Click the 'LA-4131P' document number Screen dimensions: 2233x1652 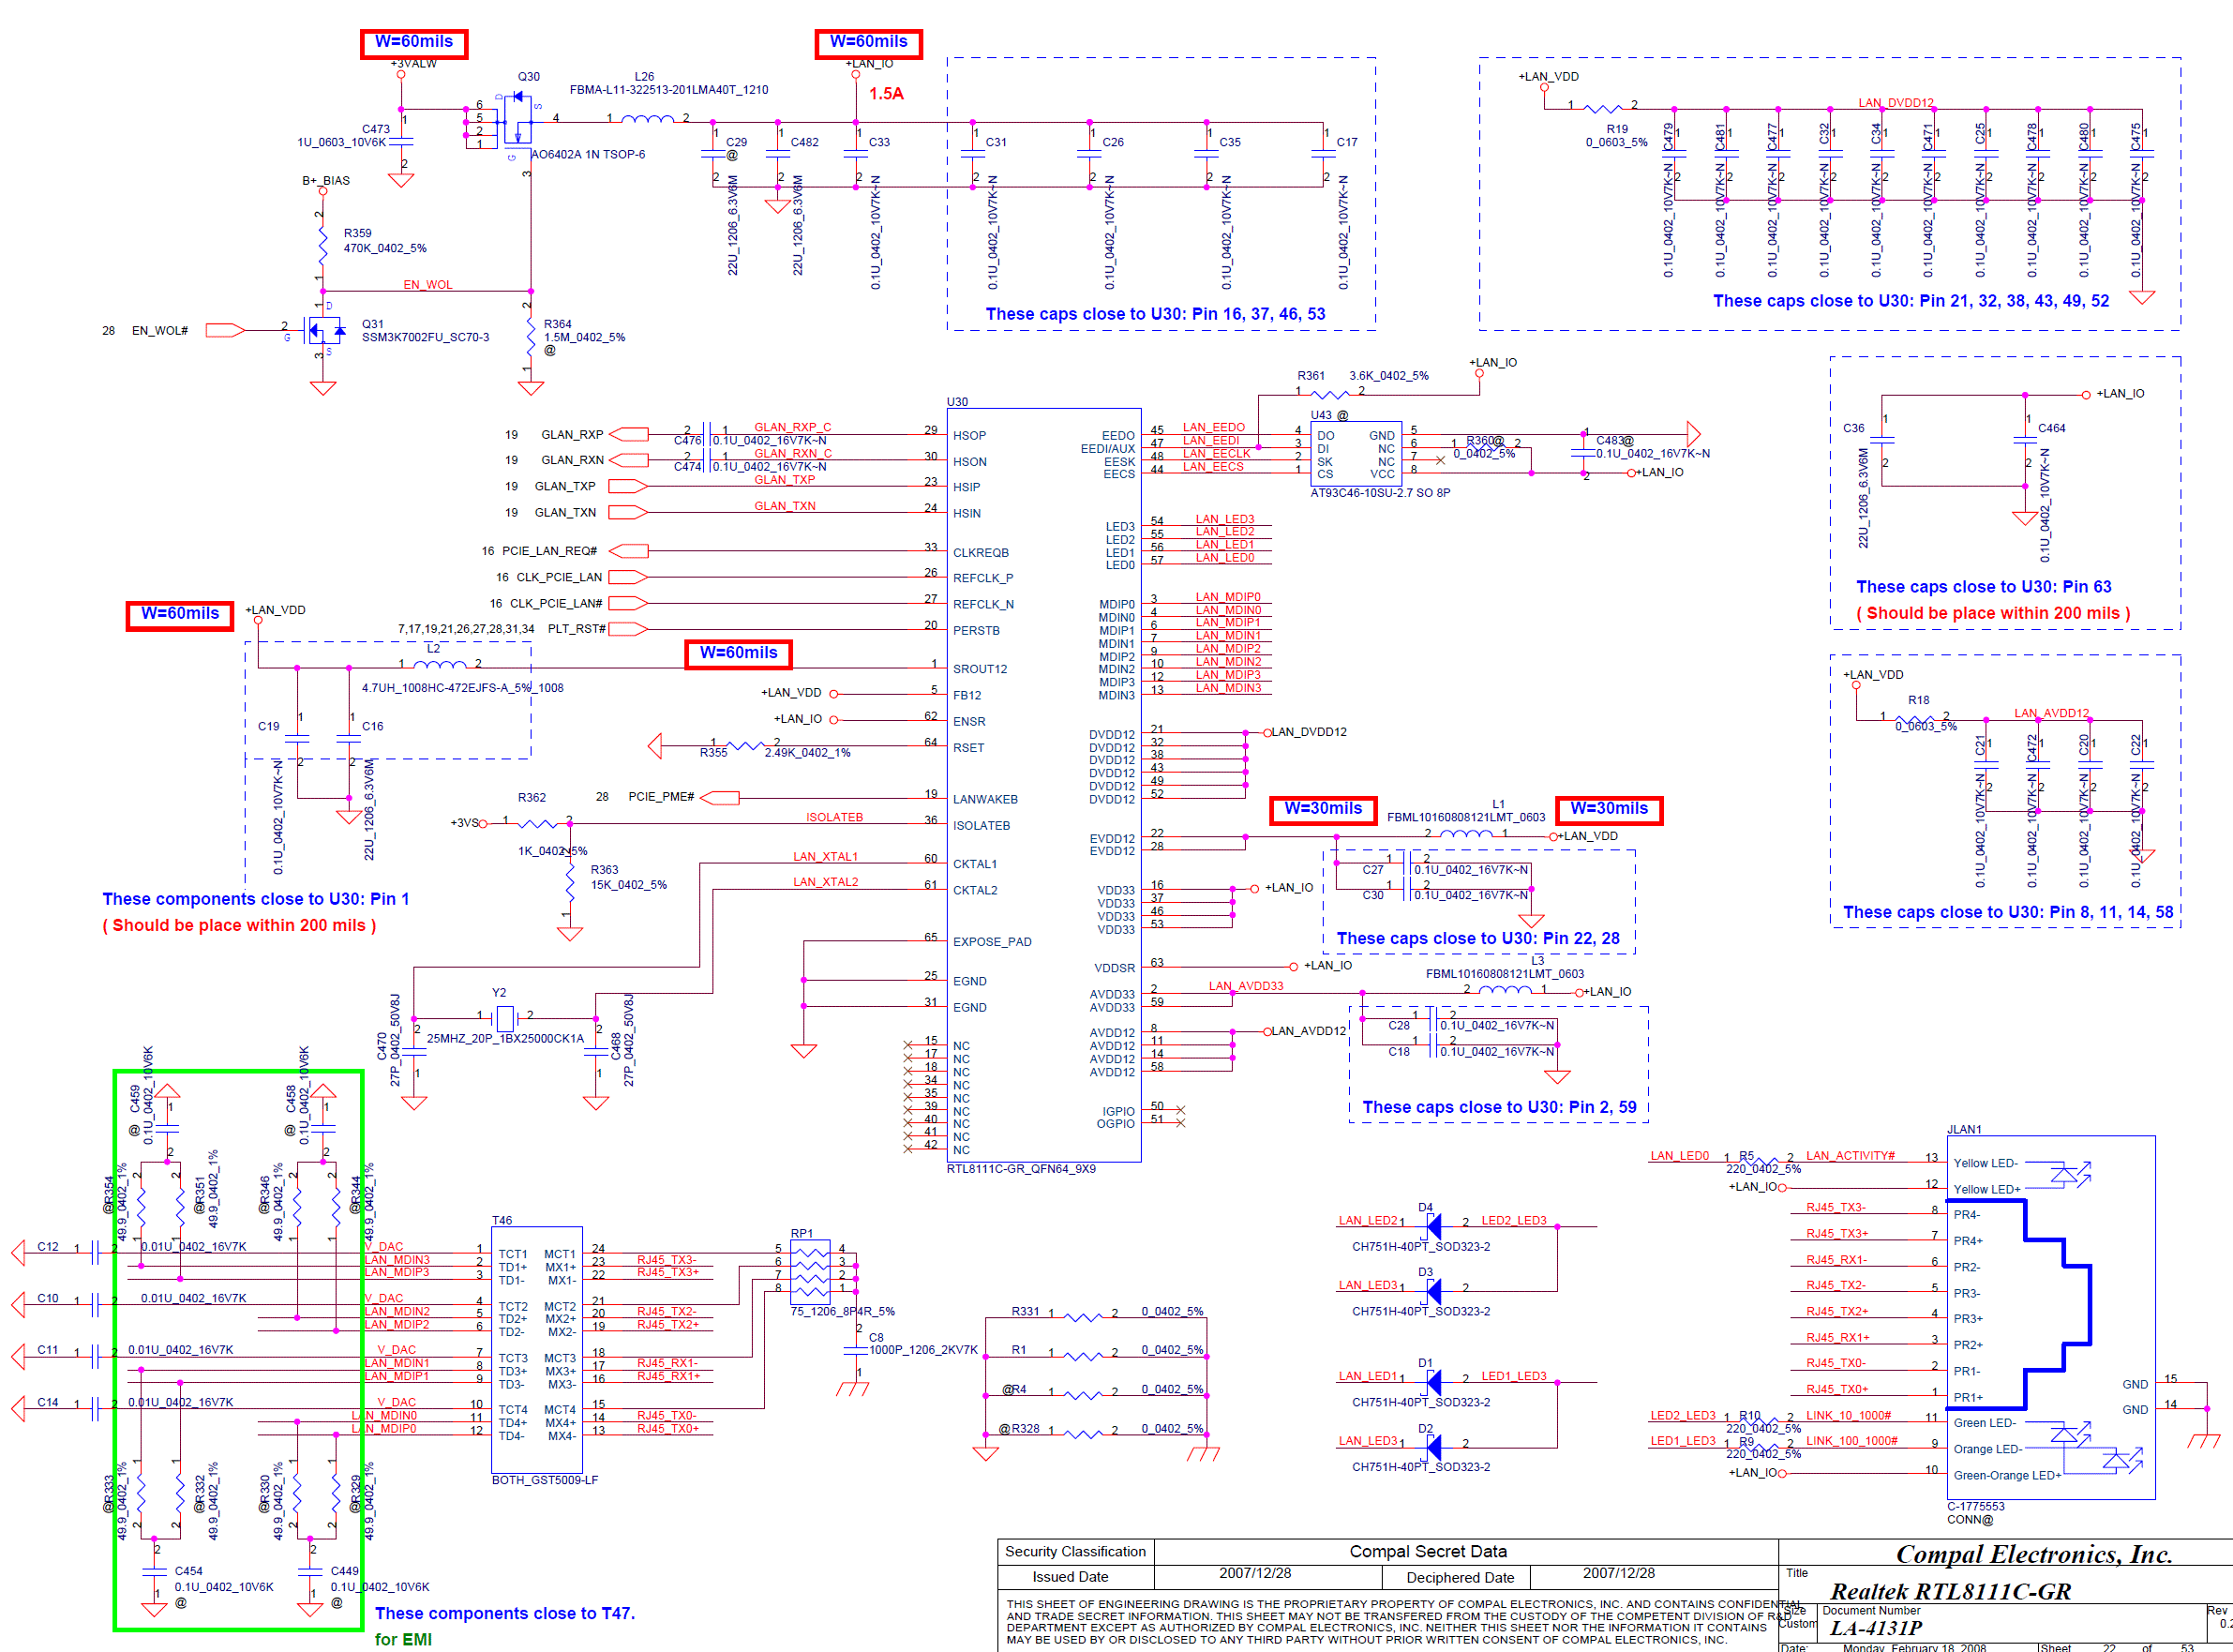pyautogui.click(x=1875, y=1628)
